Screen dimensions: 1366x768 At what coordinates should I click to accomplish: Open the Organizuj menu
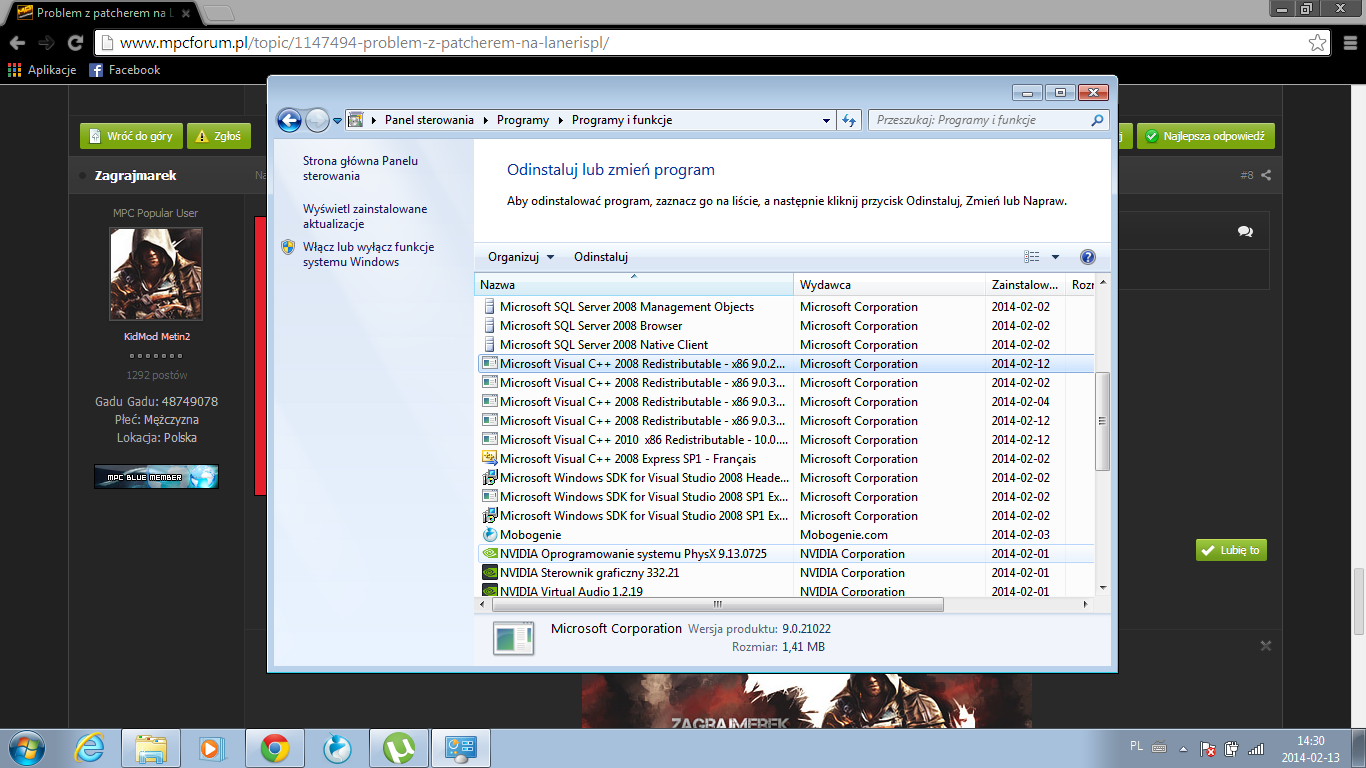pos(521,257)
